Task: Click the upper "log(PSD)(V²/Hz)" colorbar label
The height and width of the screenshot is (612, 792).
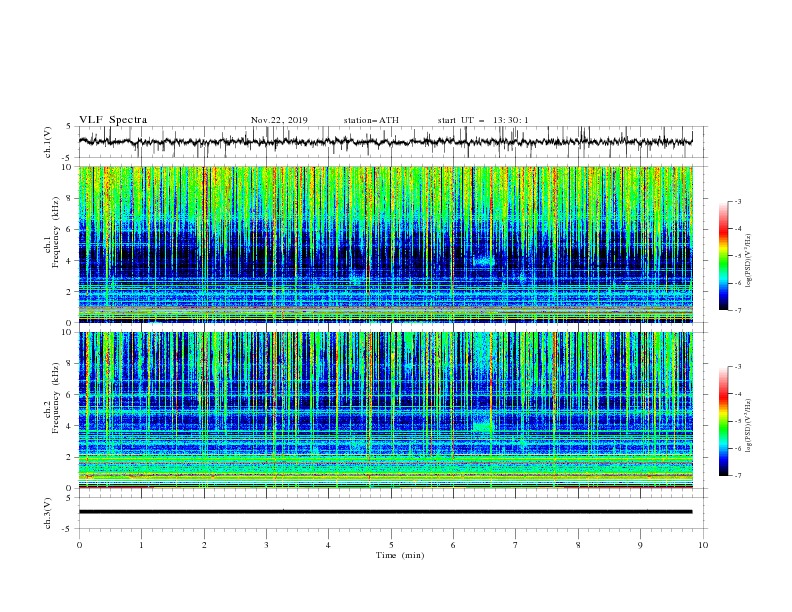Action: [749, 261]
